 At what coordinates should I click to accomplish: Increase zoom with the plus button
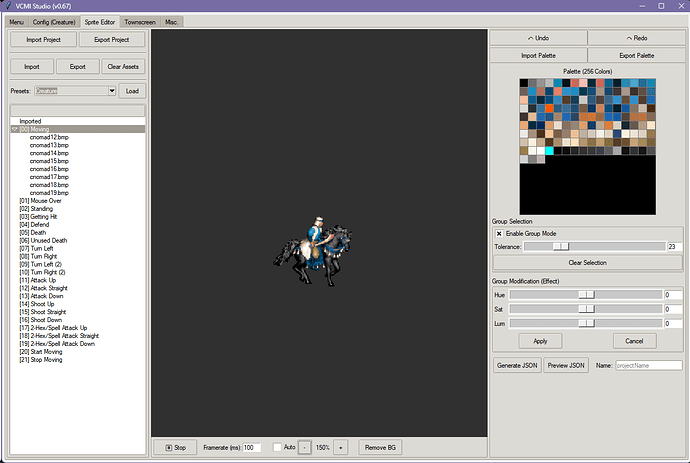341,448
